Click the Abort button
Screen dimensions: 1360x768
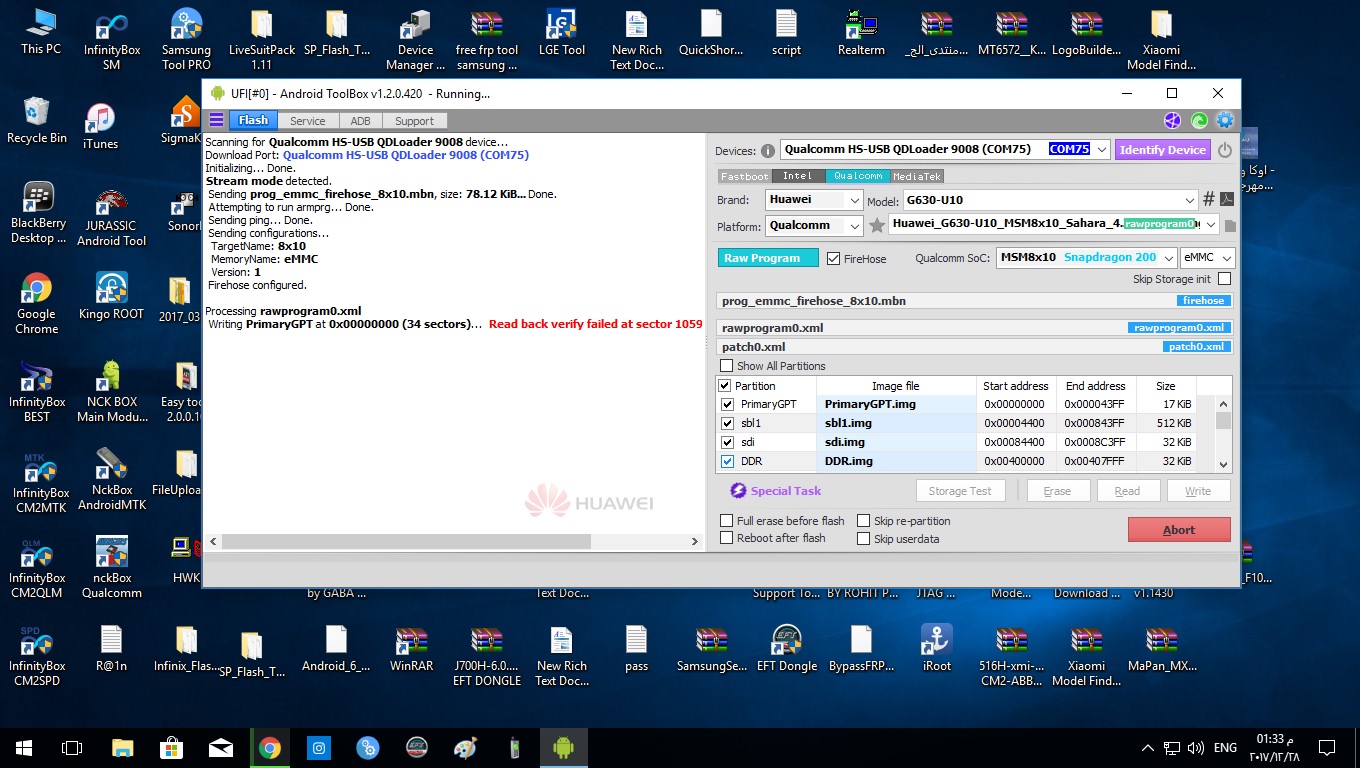tap(1179, 530)
